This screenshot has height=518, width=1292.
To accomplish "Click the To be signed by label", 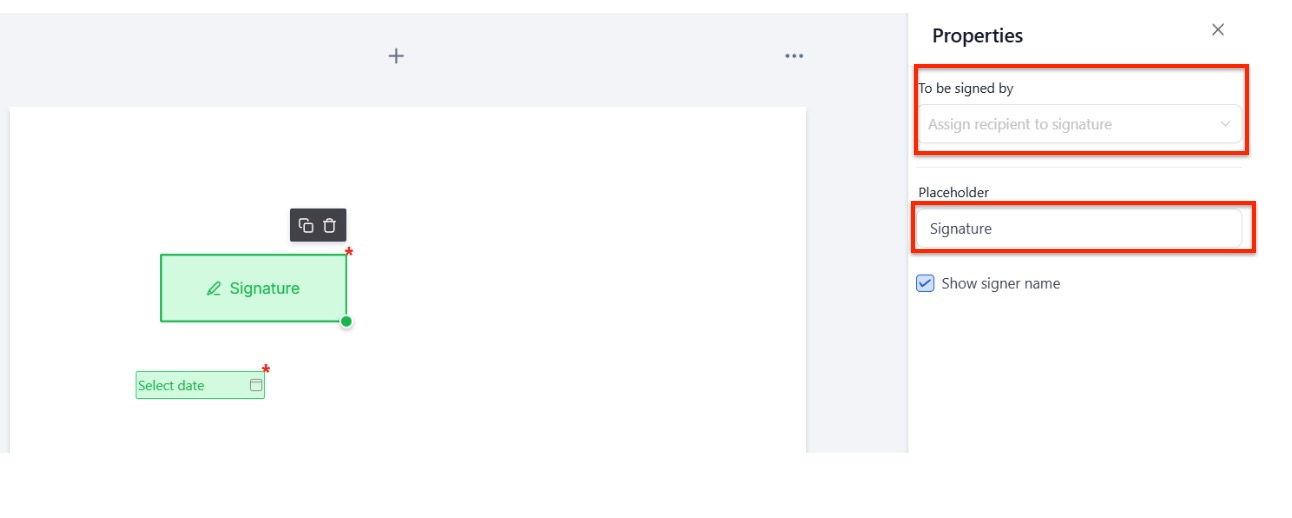I will point(966,88).
